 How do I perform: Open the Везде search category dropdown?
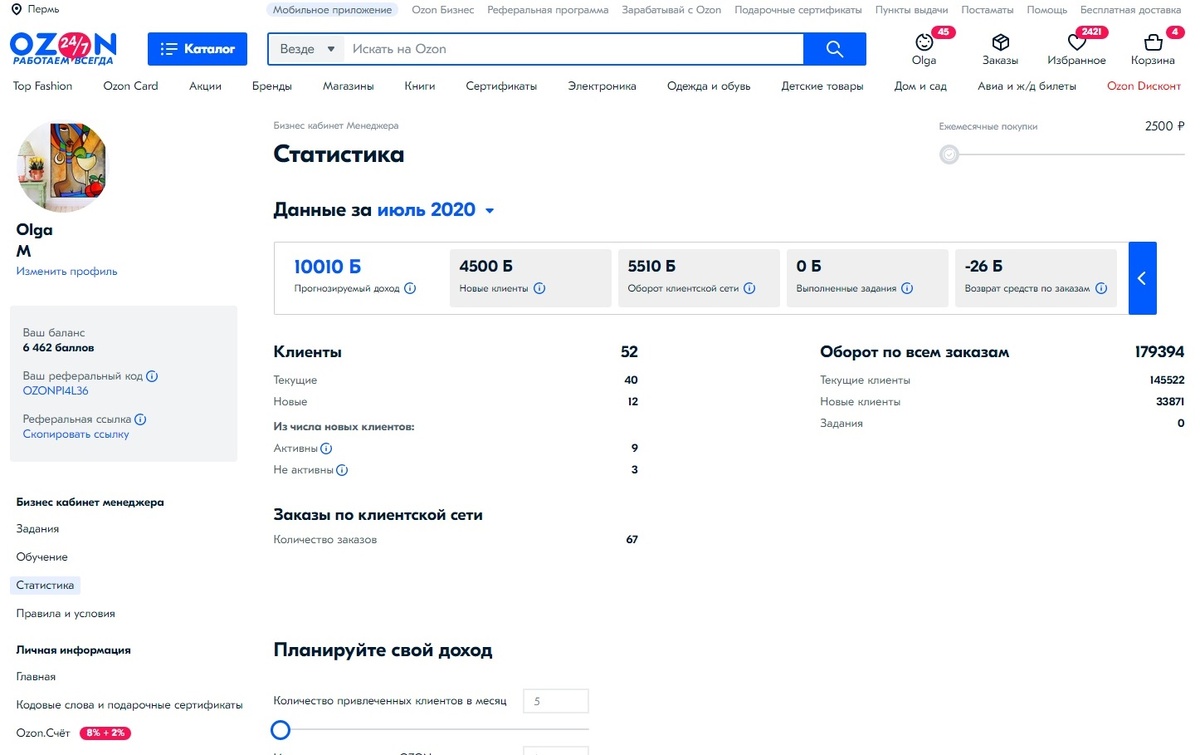pos(306,49)
